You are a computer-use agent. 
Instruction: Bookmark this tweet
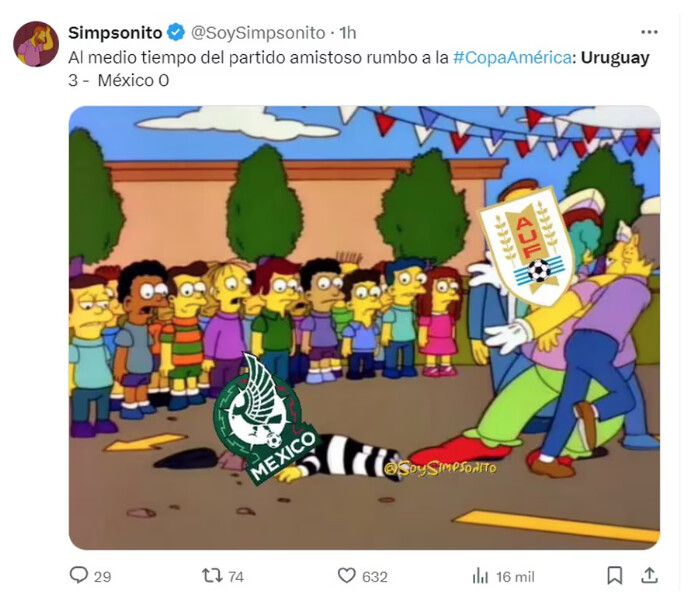[615, 576]
